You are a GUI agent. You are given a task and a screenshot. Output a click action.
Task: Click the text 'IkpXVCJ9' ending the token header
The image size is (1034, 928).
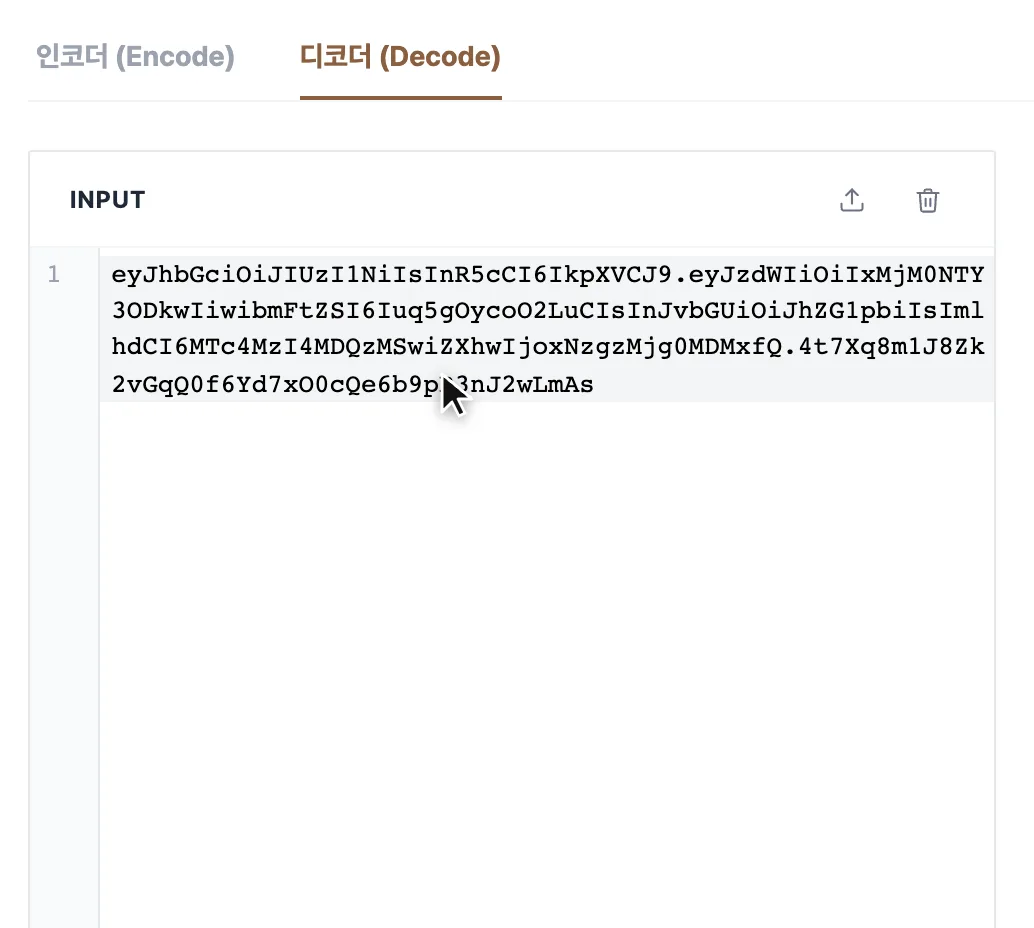(x=611, y=274)
